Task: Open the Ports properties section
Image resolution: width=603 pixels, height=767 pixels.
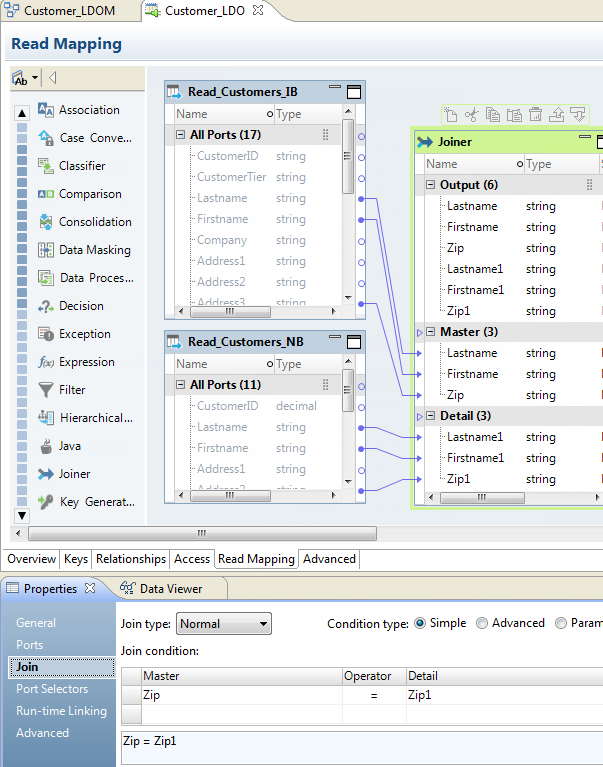Action: pos(30,645)
